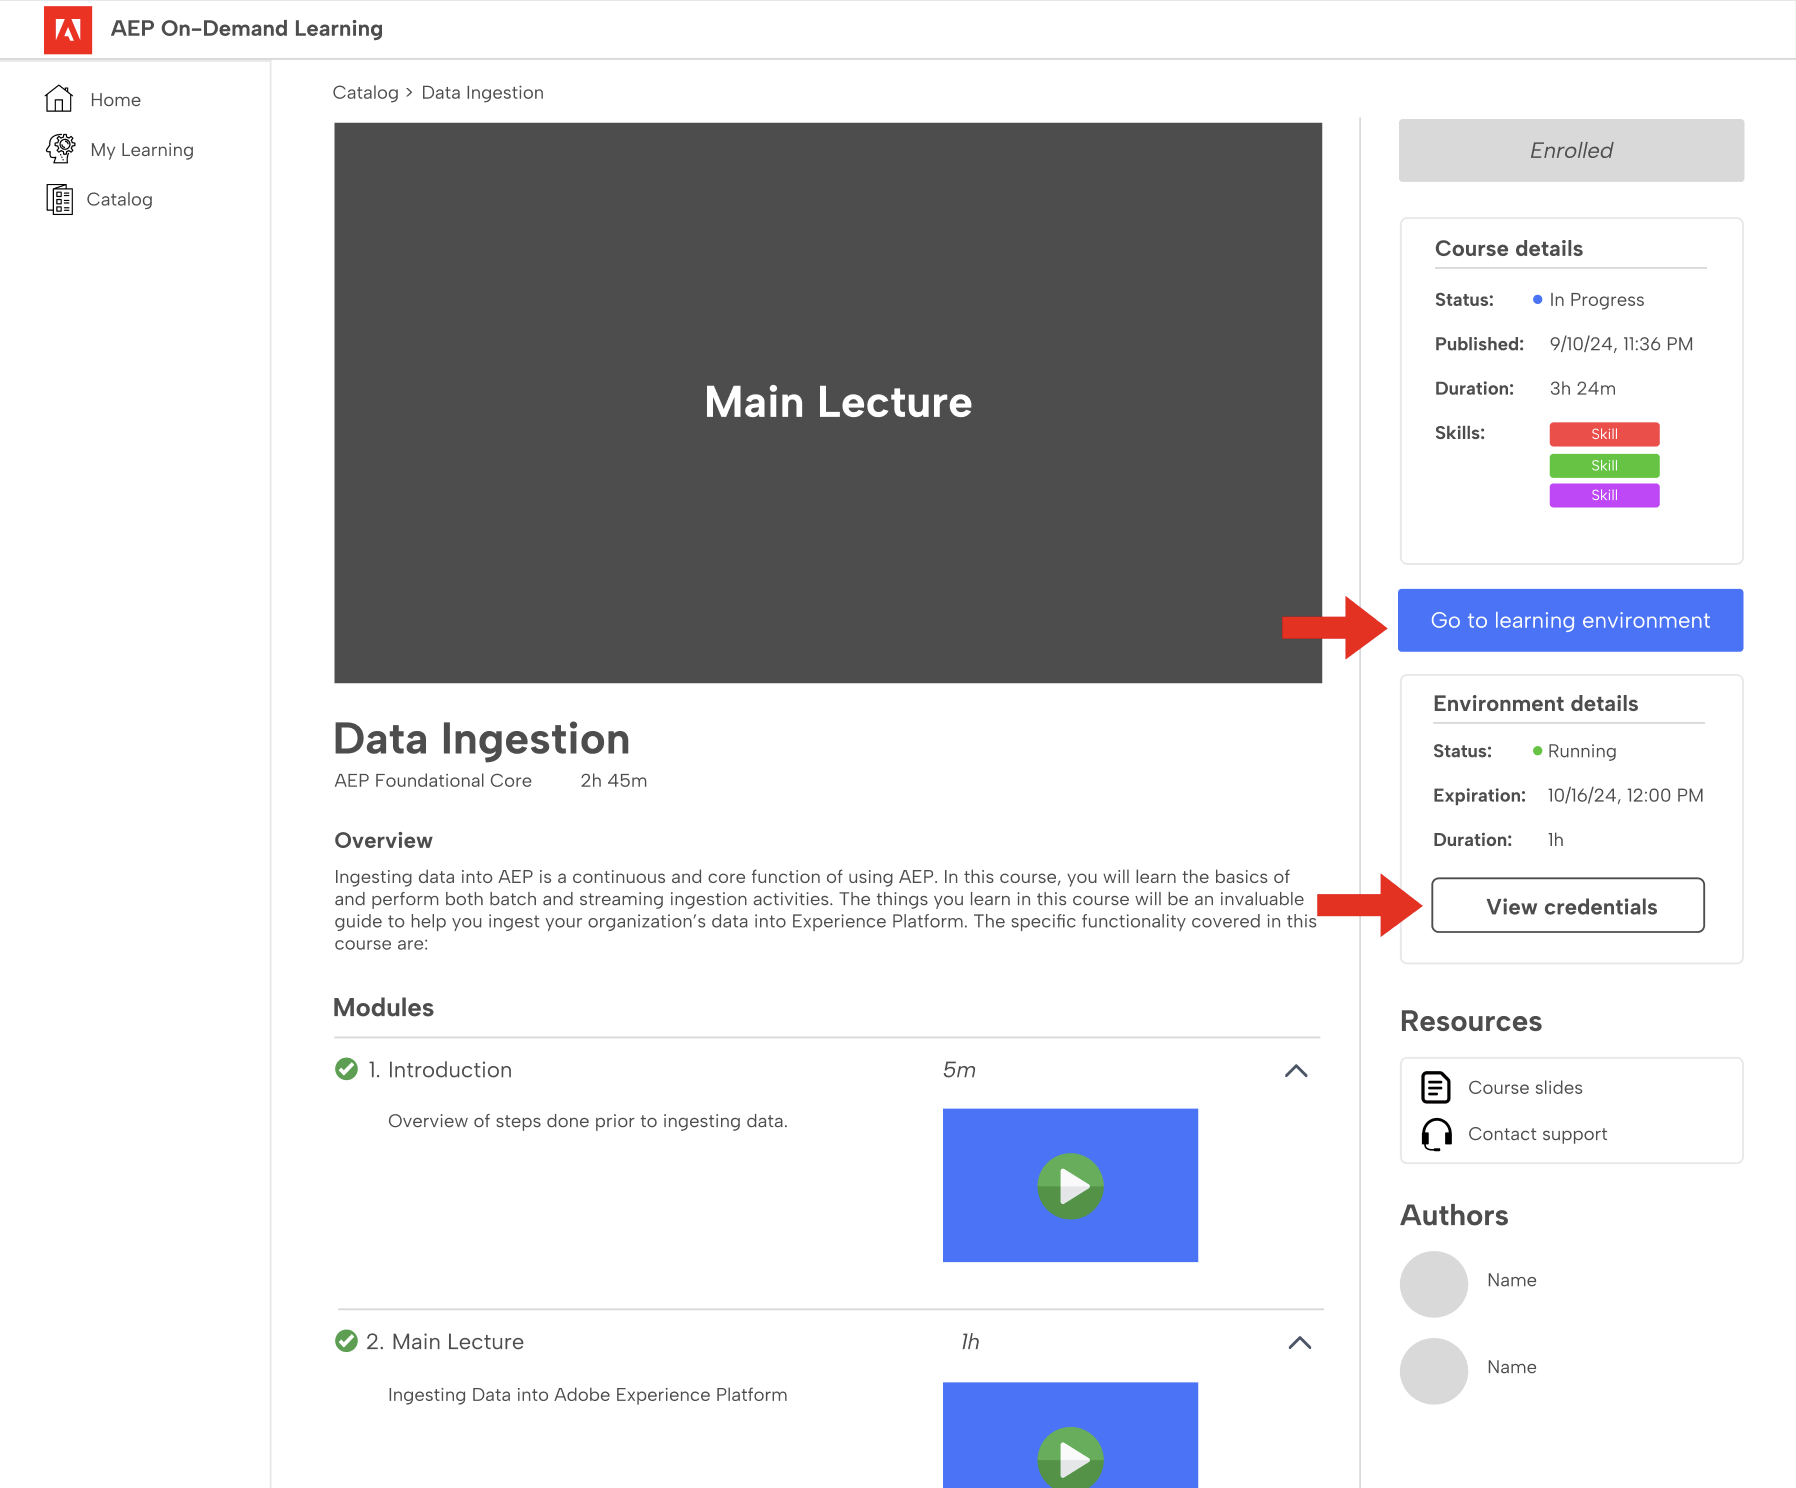
Task: Click the Running environment status text
Action: [x=1581, y=751]
